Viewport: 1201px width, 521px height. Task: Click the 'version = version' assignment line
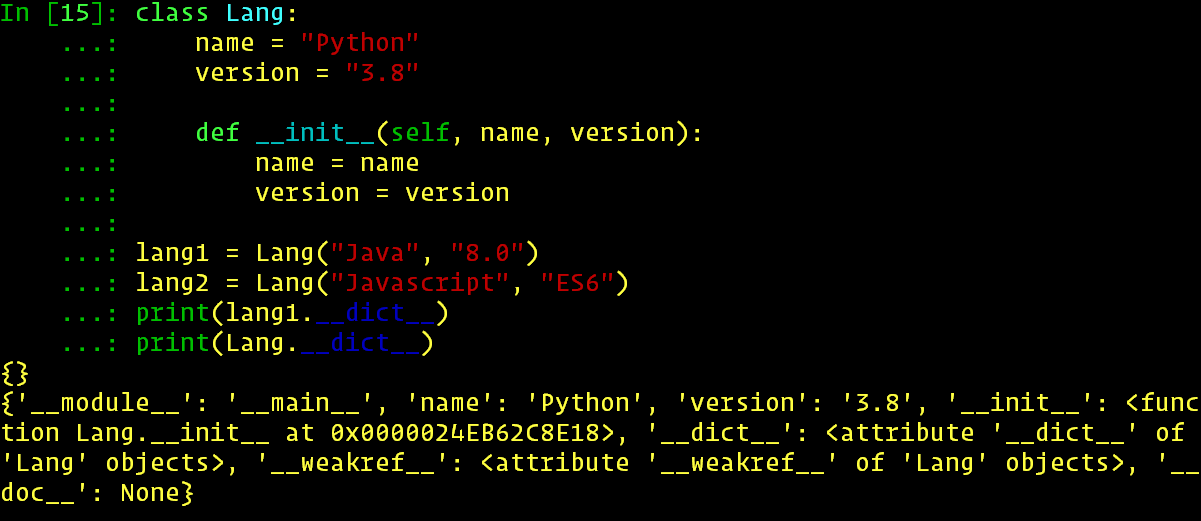click(x=382, y=193)
